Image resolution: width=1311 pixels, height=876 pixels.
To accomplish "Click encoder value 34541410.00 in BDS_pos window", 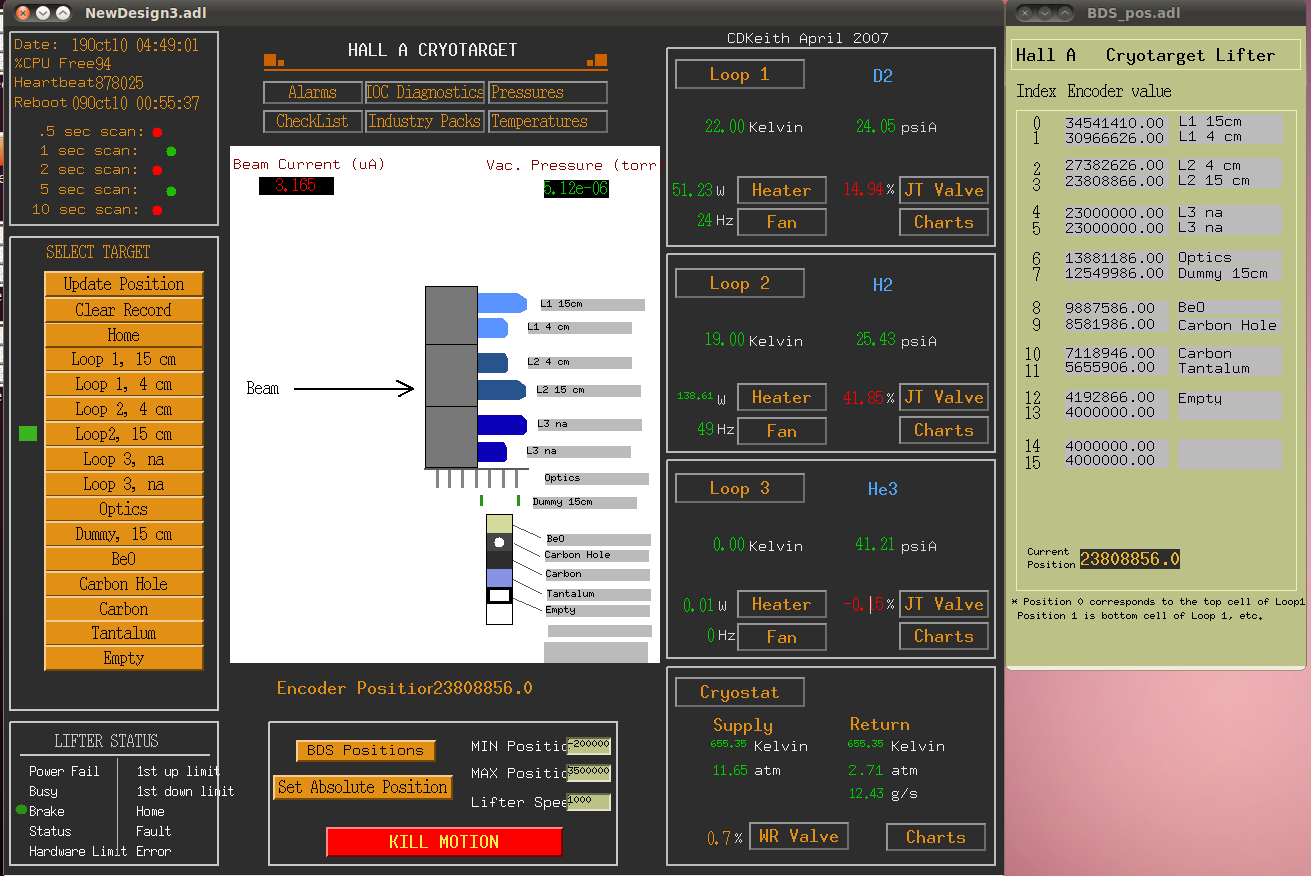I will click(1115, 122).
